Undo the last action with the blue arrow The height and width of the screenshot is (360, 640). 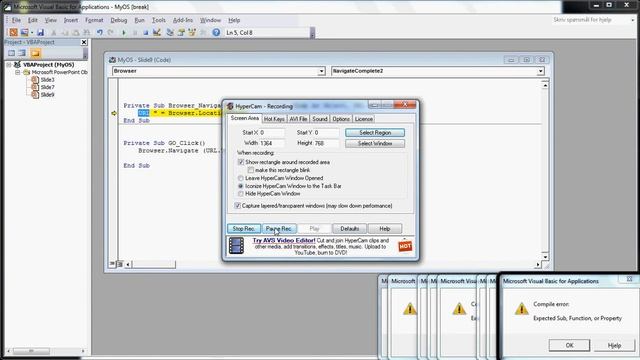[x=100, y=32]
